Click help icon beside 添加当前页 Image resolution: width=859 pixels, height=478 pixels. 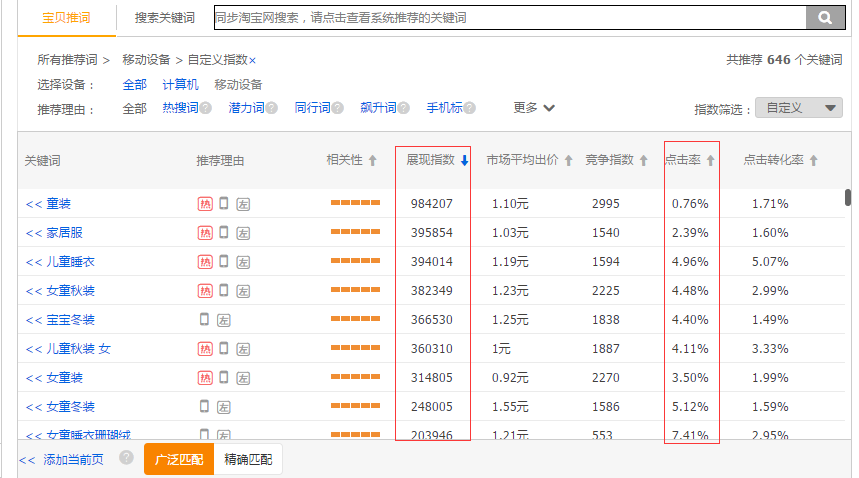coord(126,458)
